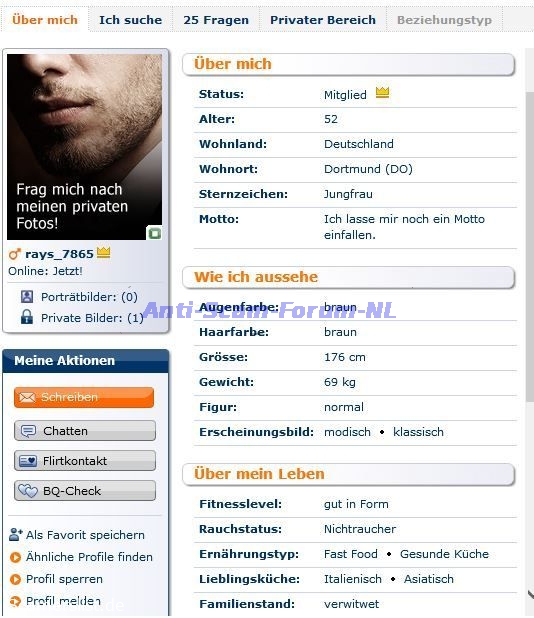The width and height of the screenshot is (534, 618).
Task: Click the padlock icon for Private Bilder
Action: [27, 317]
